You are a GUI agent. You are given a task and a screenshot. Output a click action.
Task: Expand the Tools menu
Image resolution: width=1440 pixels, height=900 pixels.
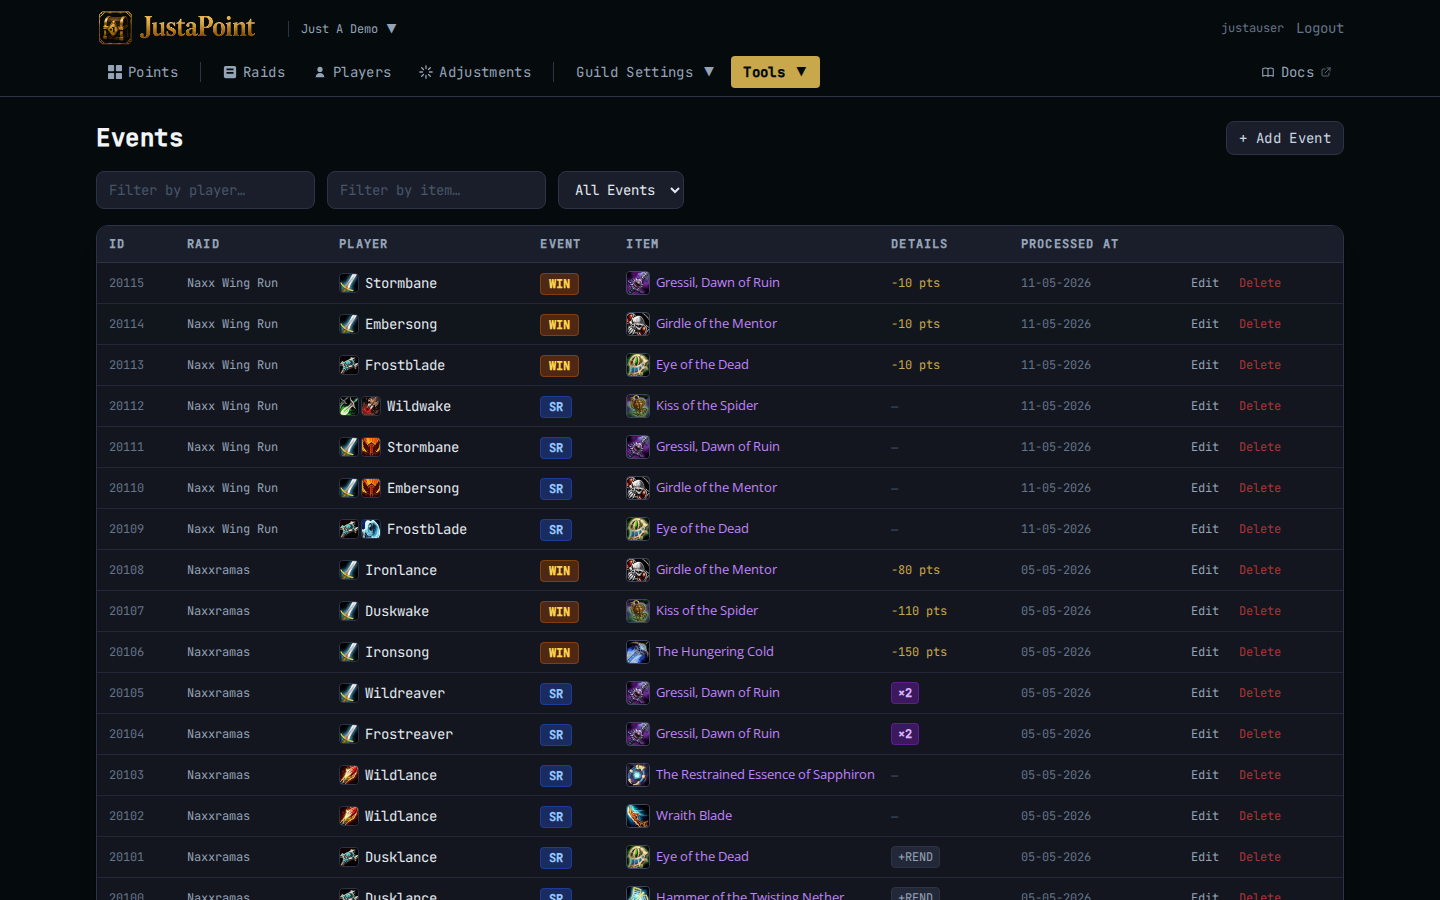pyautogui.click(x=775, y=72)
